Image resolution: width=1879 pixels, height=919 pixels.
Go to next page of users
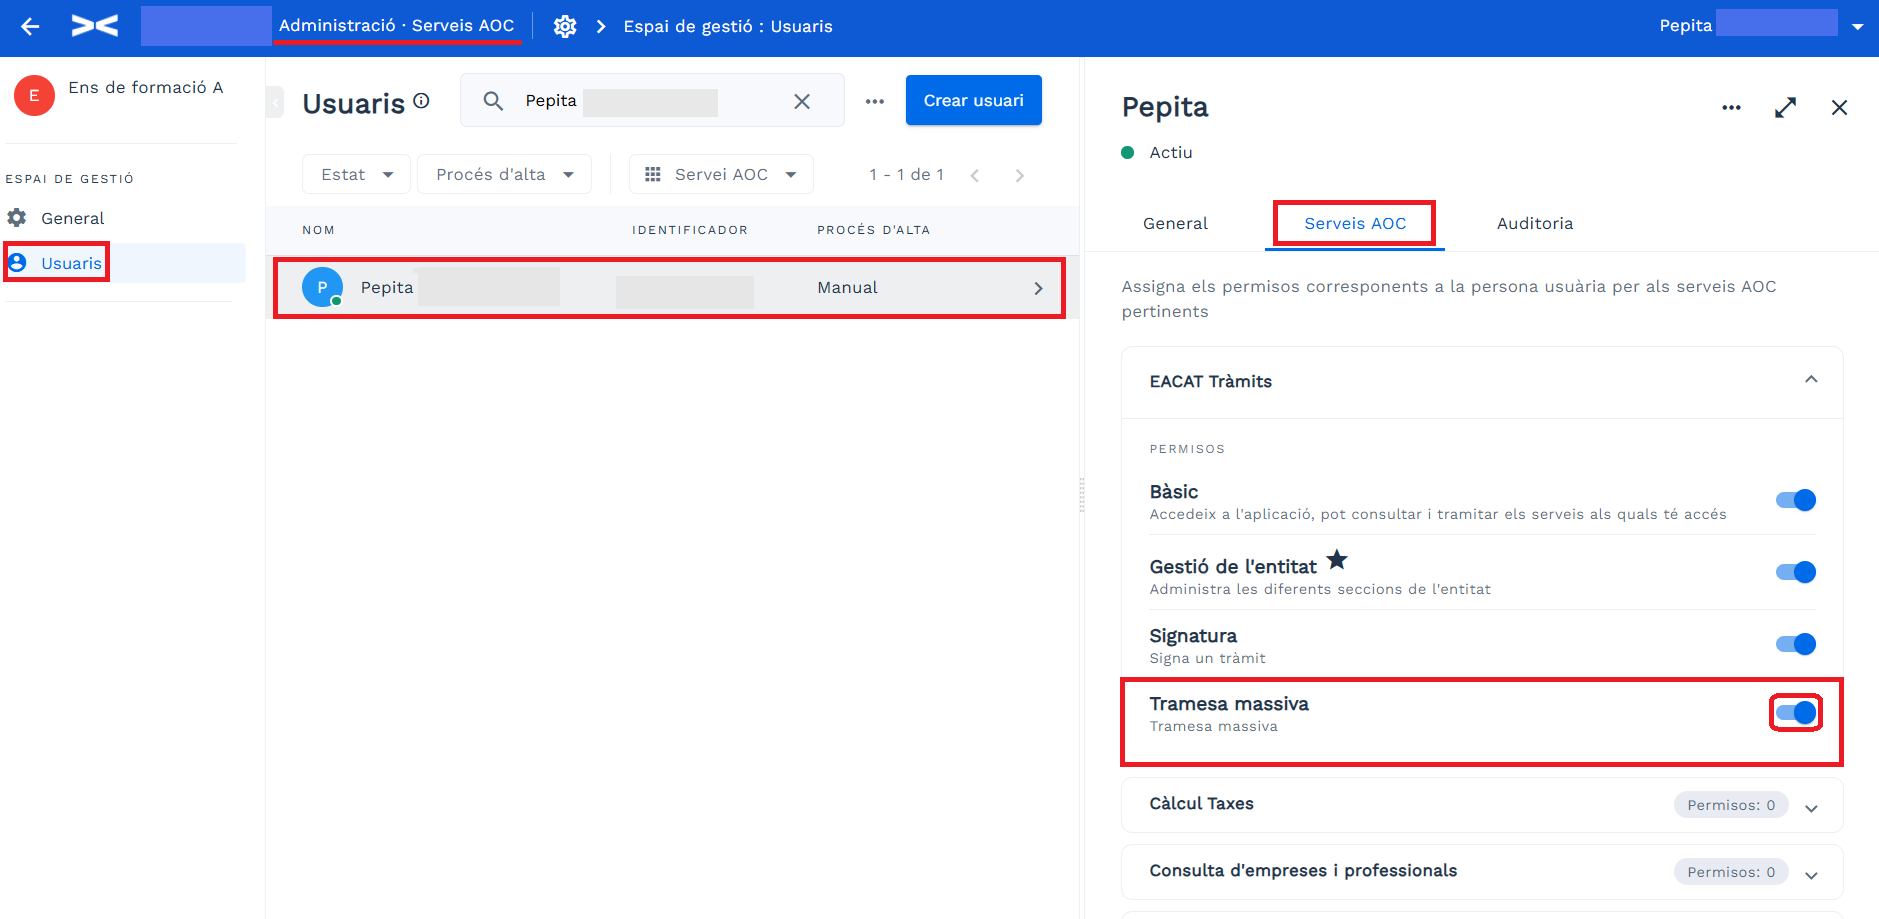point(1019,176)
